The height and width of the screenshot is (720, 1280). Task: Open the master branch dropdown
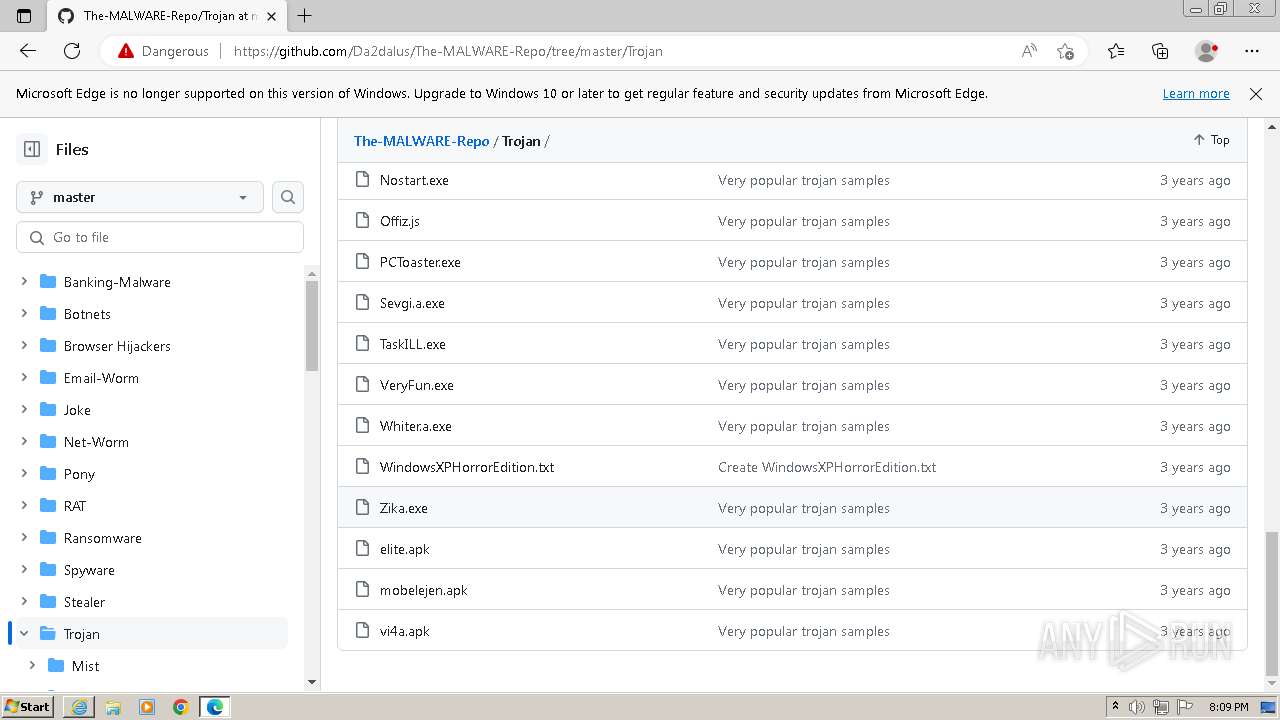click(x=140, y=197)
